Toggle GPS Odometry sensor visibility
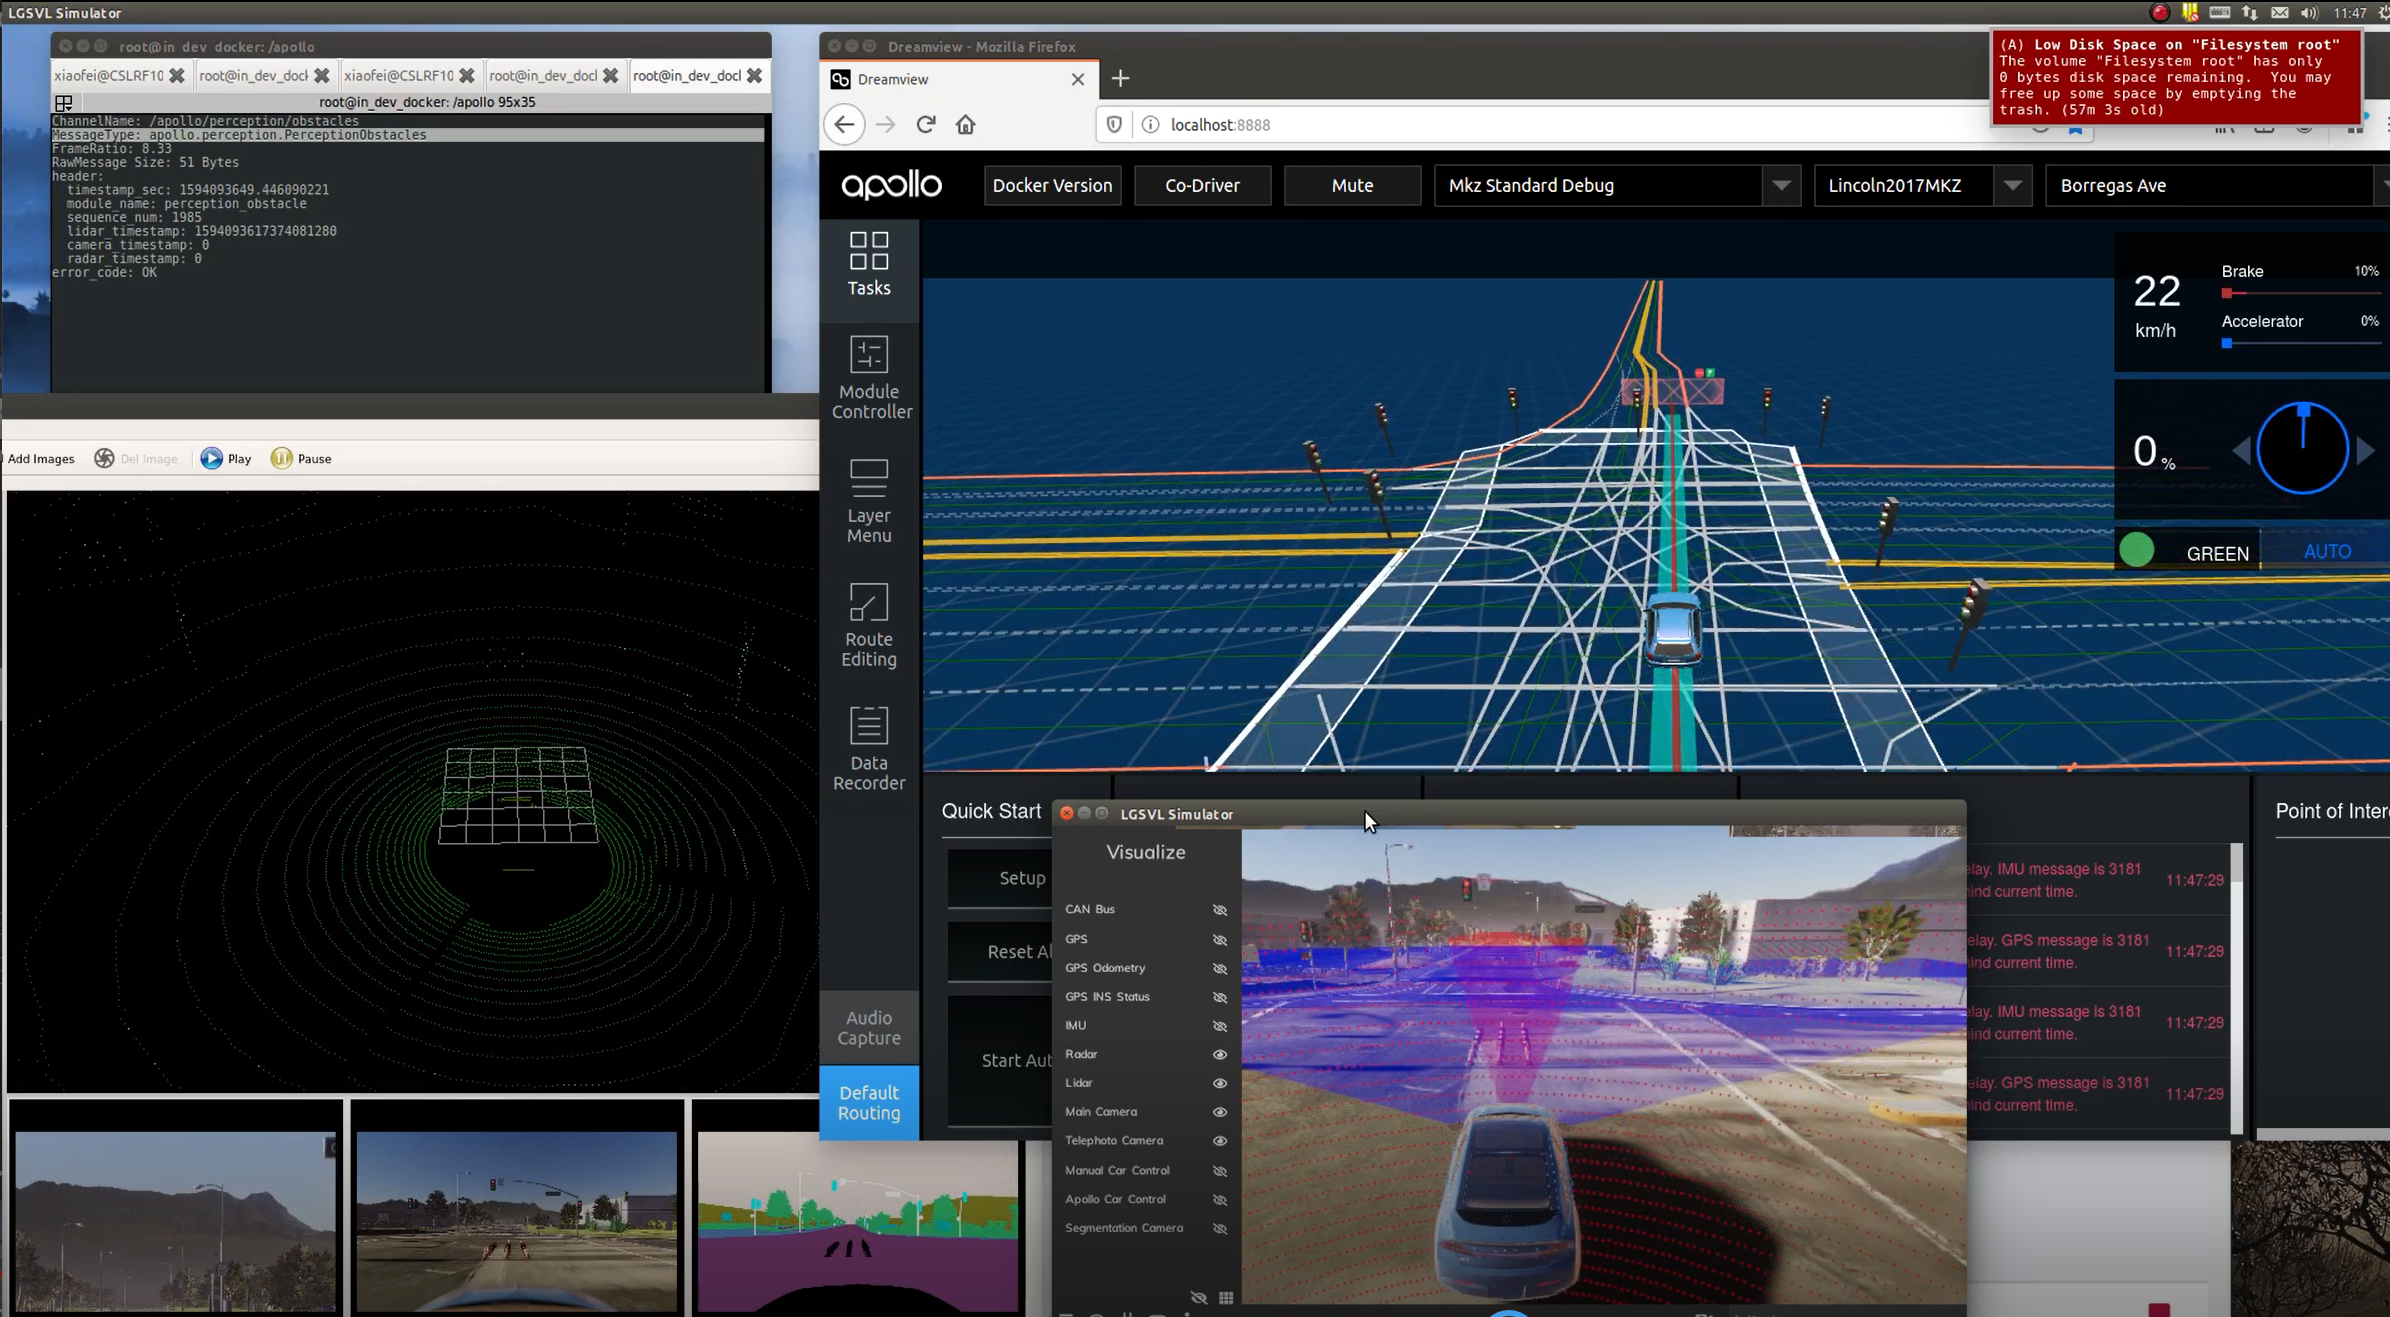2390x1317 pixels. (x=1219, y=968)
